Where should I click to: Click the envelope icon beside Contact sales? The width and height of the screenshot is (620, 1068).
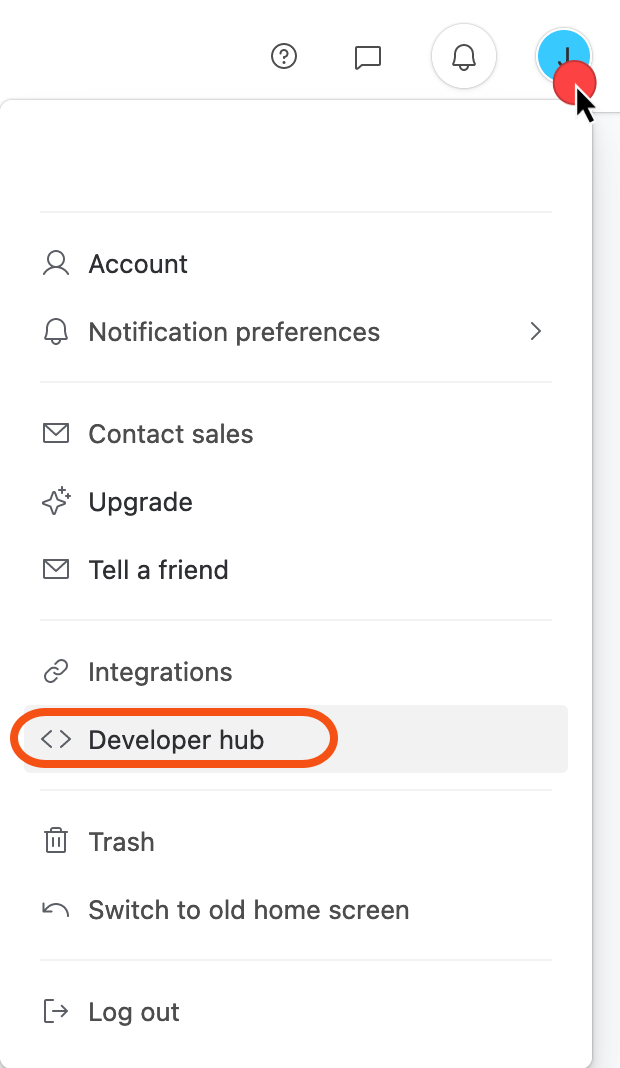56,433
